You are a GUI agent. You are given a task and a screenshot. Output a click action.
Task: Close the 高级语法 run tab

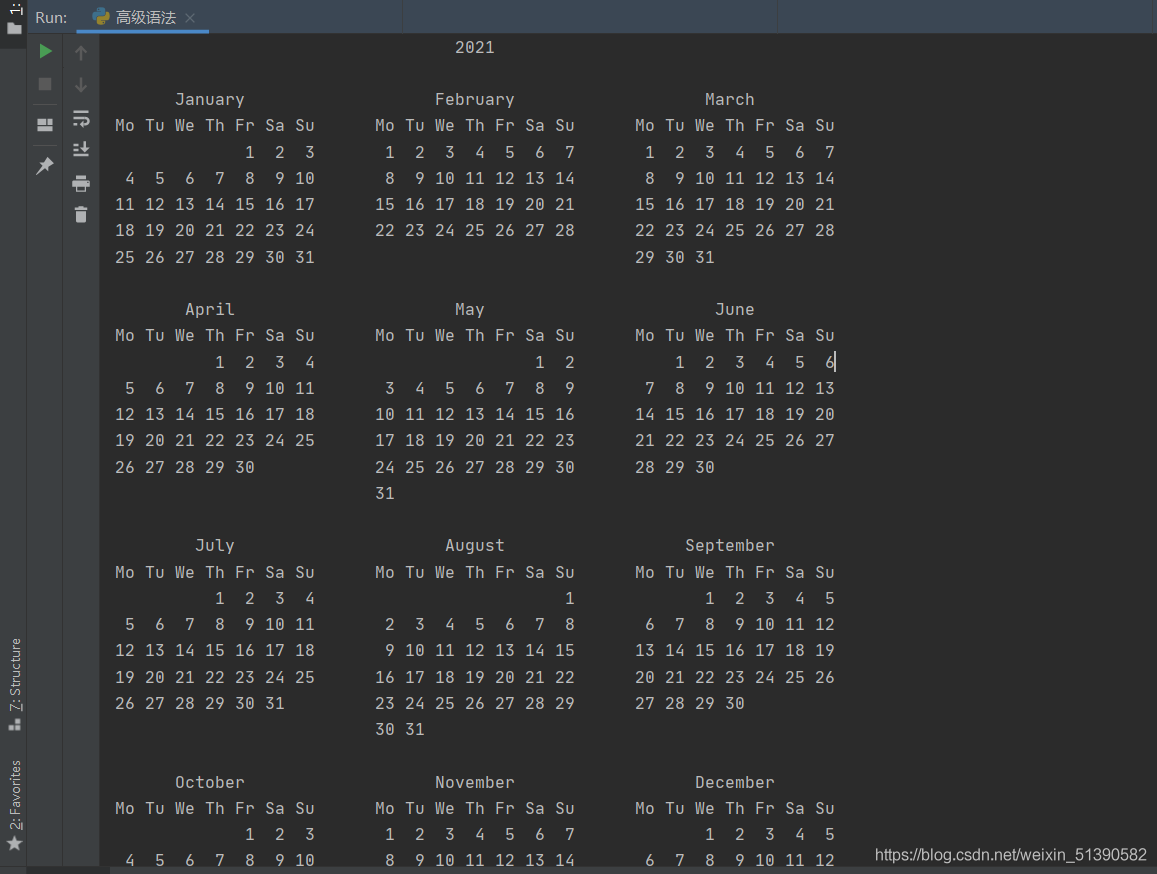tap(190, 18)
